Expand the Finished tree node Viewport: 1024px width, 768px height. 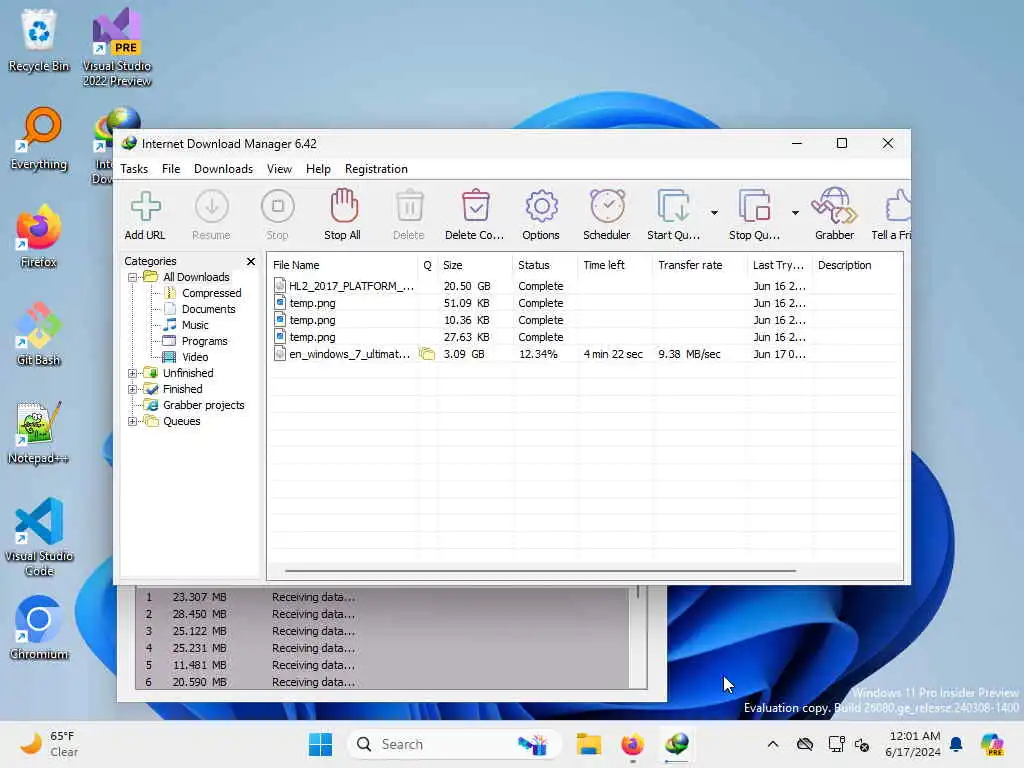133,389
